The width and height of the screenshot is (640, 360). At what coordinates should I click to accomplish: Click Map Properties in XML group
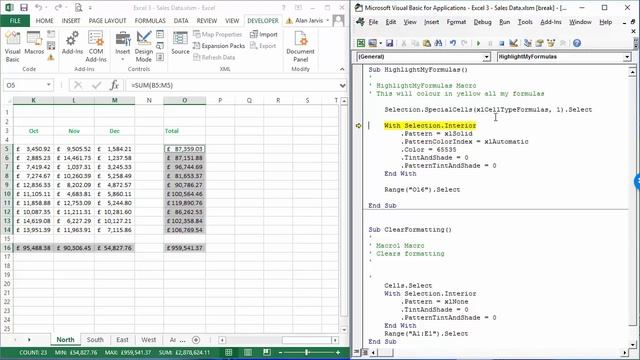tap(218, 34)
